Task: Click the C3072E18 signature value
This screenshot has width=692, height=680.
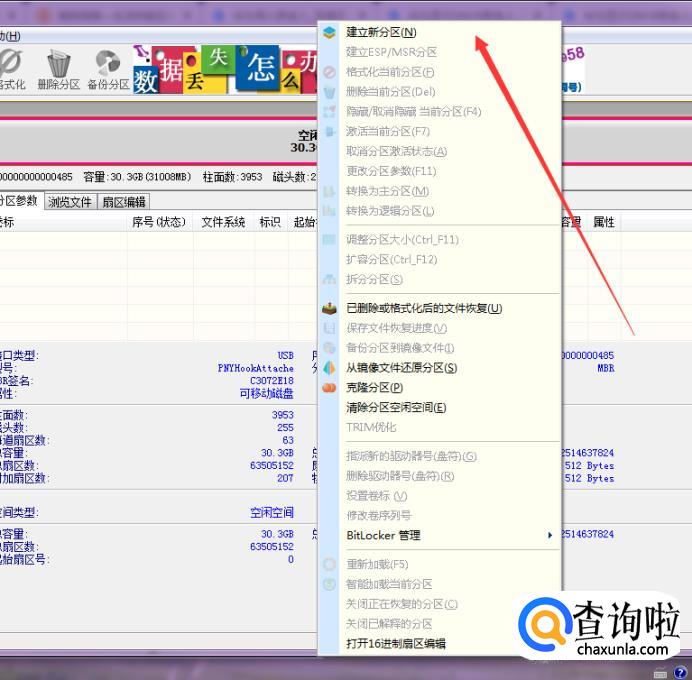Action: (x=271, y=380)
